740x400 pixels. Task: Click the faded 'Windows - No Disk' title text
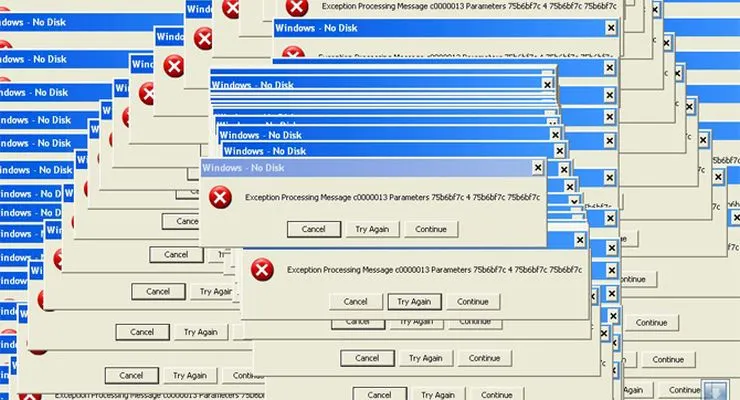[244, 168]
